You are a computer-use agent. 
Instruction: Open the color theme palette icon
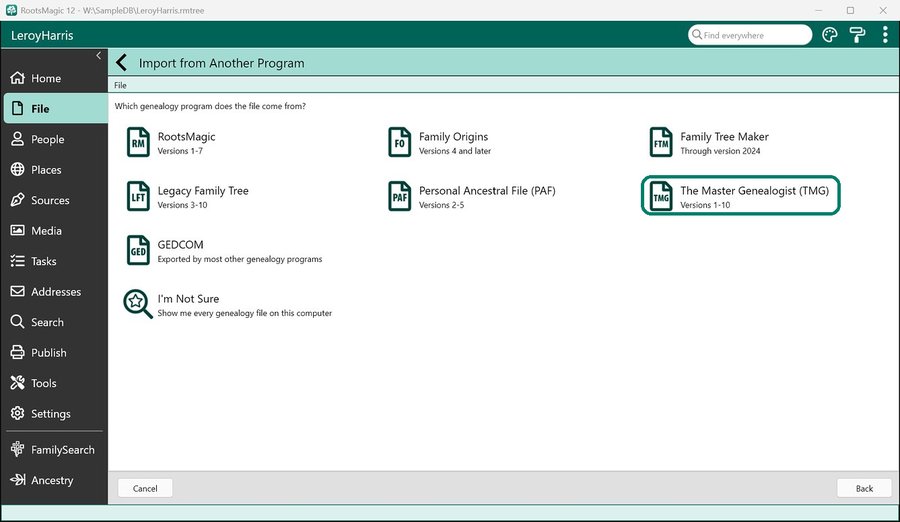[x=829, y=35]
